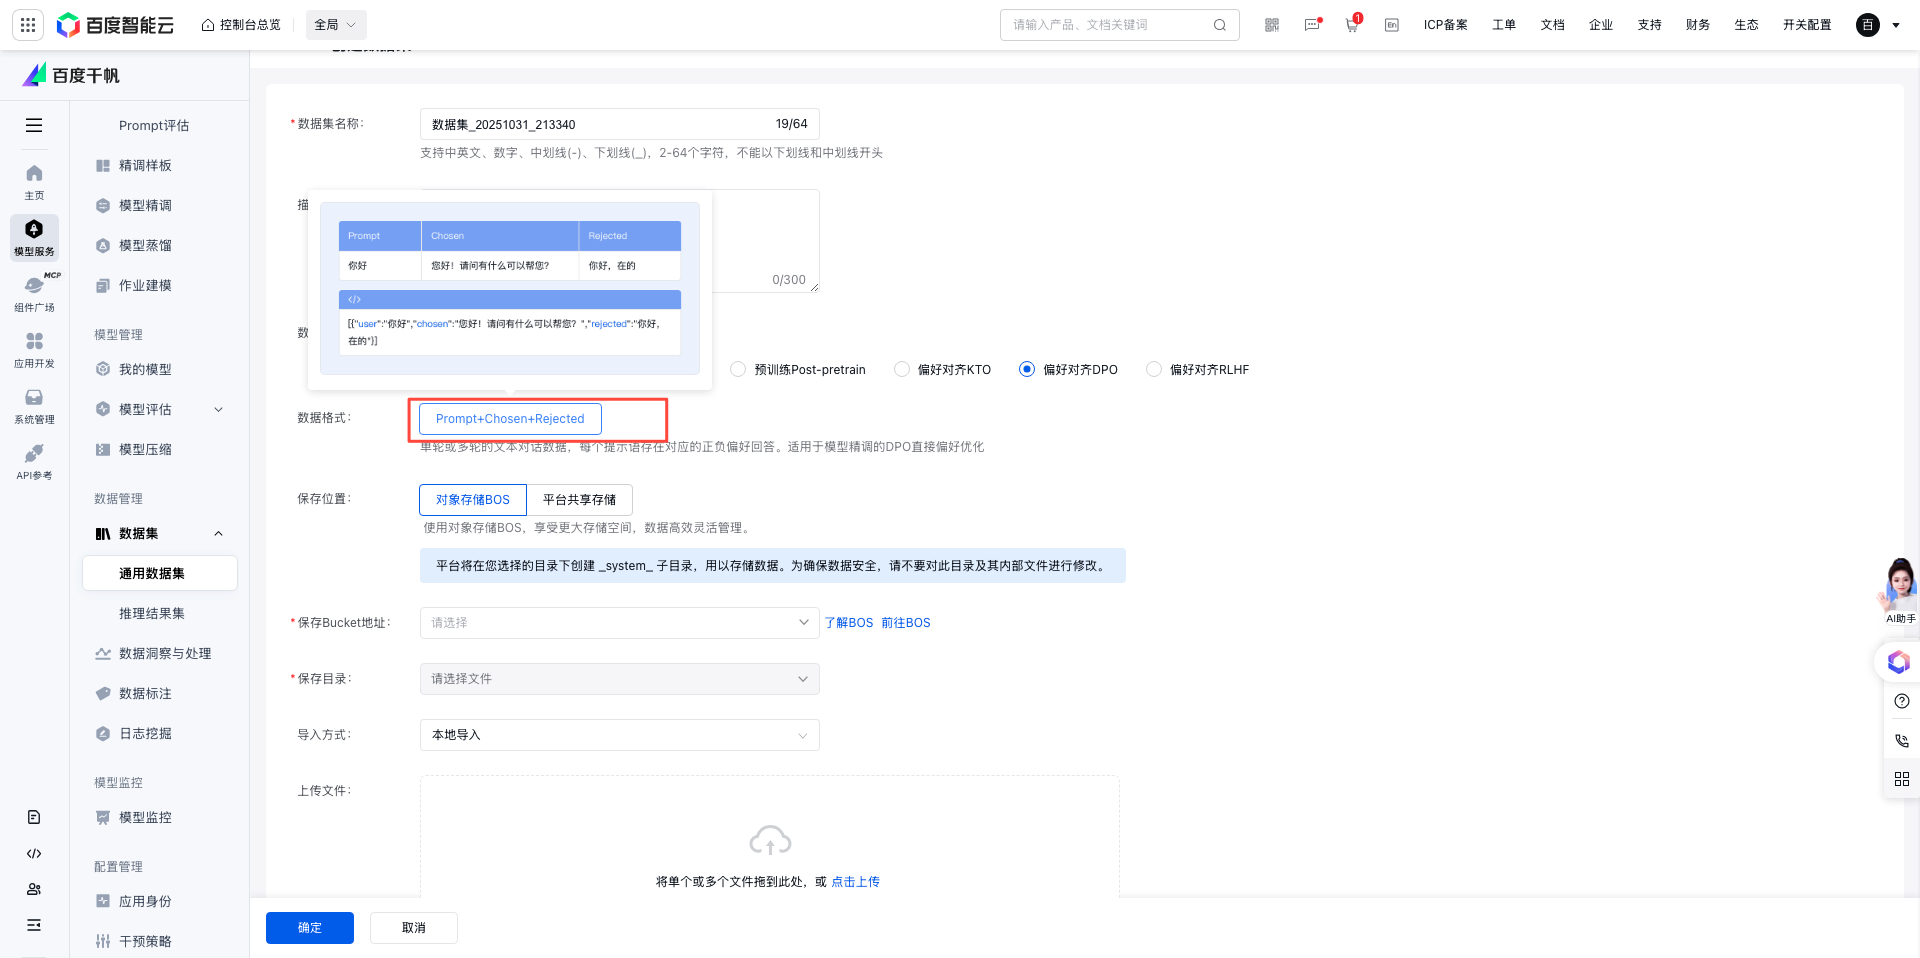Open the 前往BOS link
1920x958 pixels.
point(905,623)
